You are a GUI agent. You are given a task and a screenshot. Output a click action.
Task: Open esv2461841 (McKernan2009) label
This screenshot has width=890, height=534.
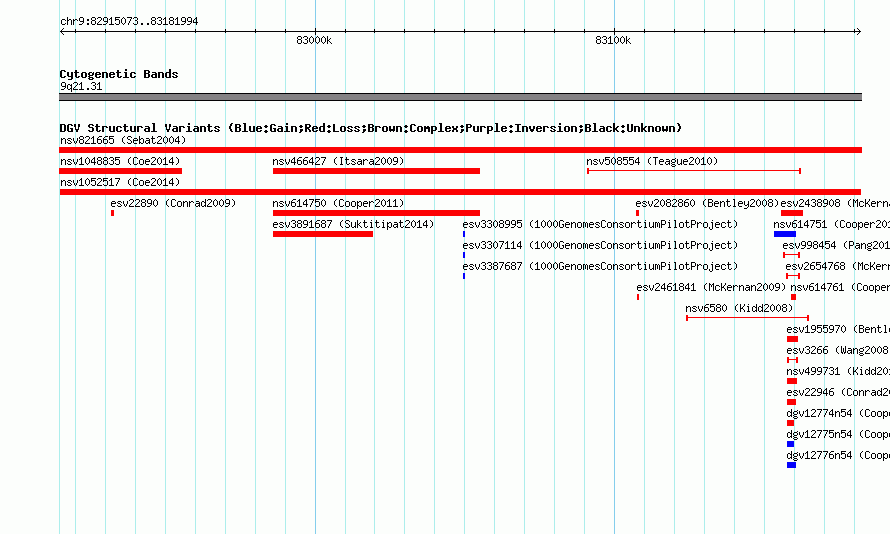[x=711, y=287]
